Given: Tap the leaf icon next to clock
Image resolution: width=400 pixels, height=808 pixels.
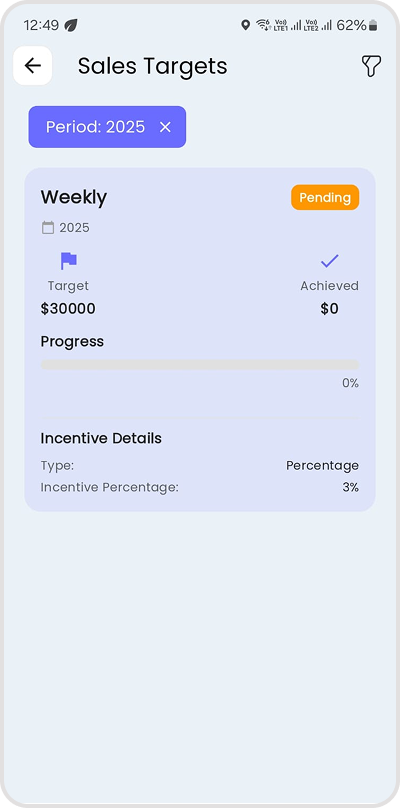Looking at the screenshot, I should [71, 25].
